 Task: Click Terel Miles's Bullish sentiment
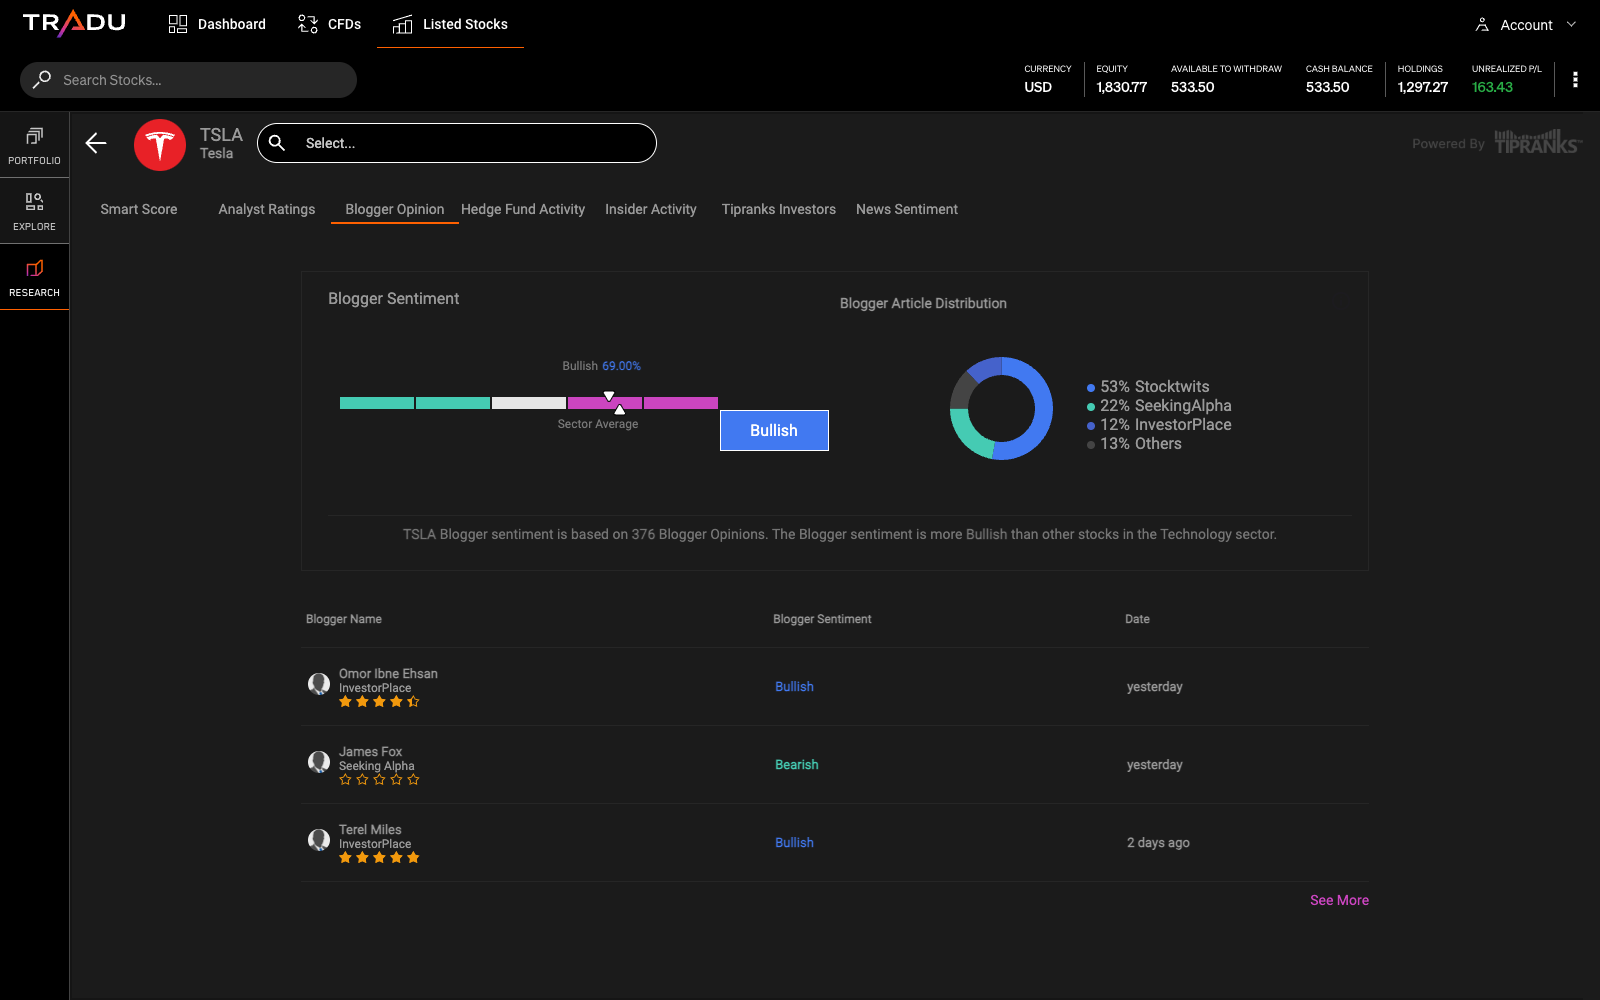pyautogui.click(x=794, y=843)
